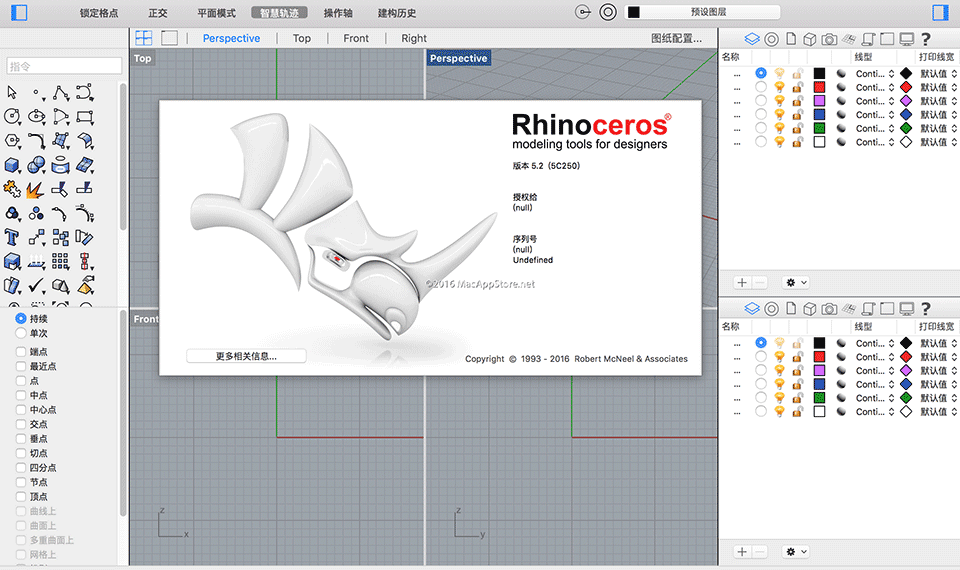
Task: Select the 单次 radio button
Action: [x=21, y=333]
